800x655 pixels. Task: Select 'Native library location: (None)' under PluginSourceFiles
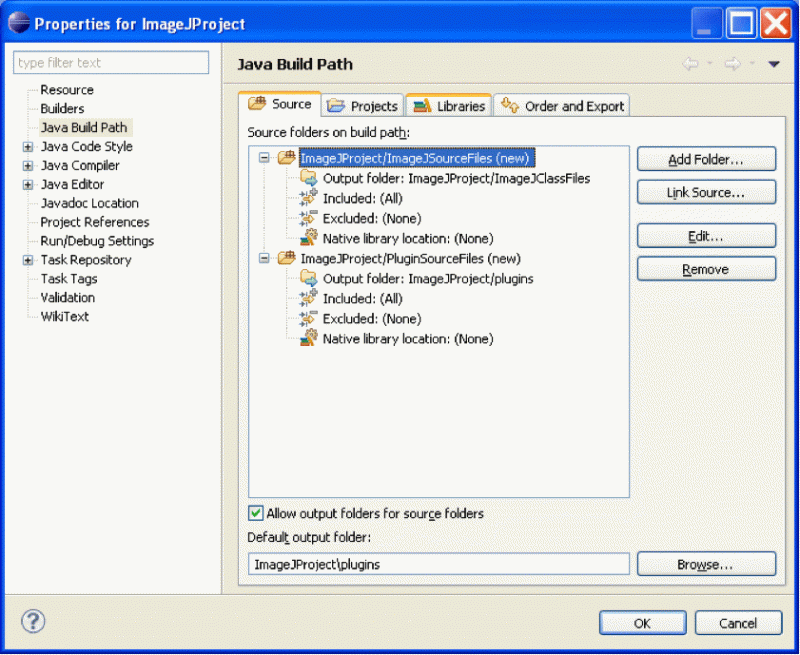[x=408, y=339]
